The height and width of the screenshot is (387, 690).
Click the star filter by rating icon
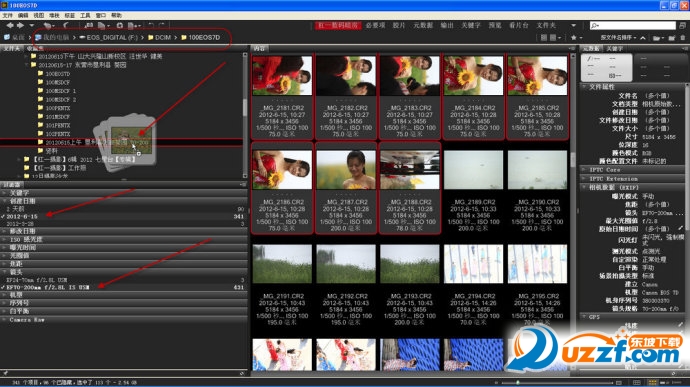(573, 38)
